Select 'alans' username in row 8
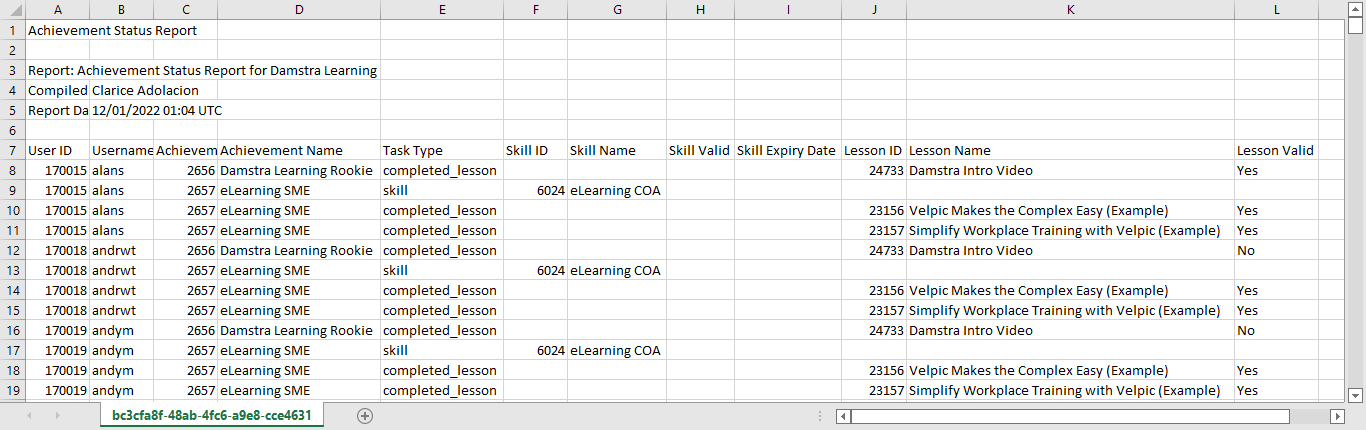 [121, 170]
